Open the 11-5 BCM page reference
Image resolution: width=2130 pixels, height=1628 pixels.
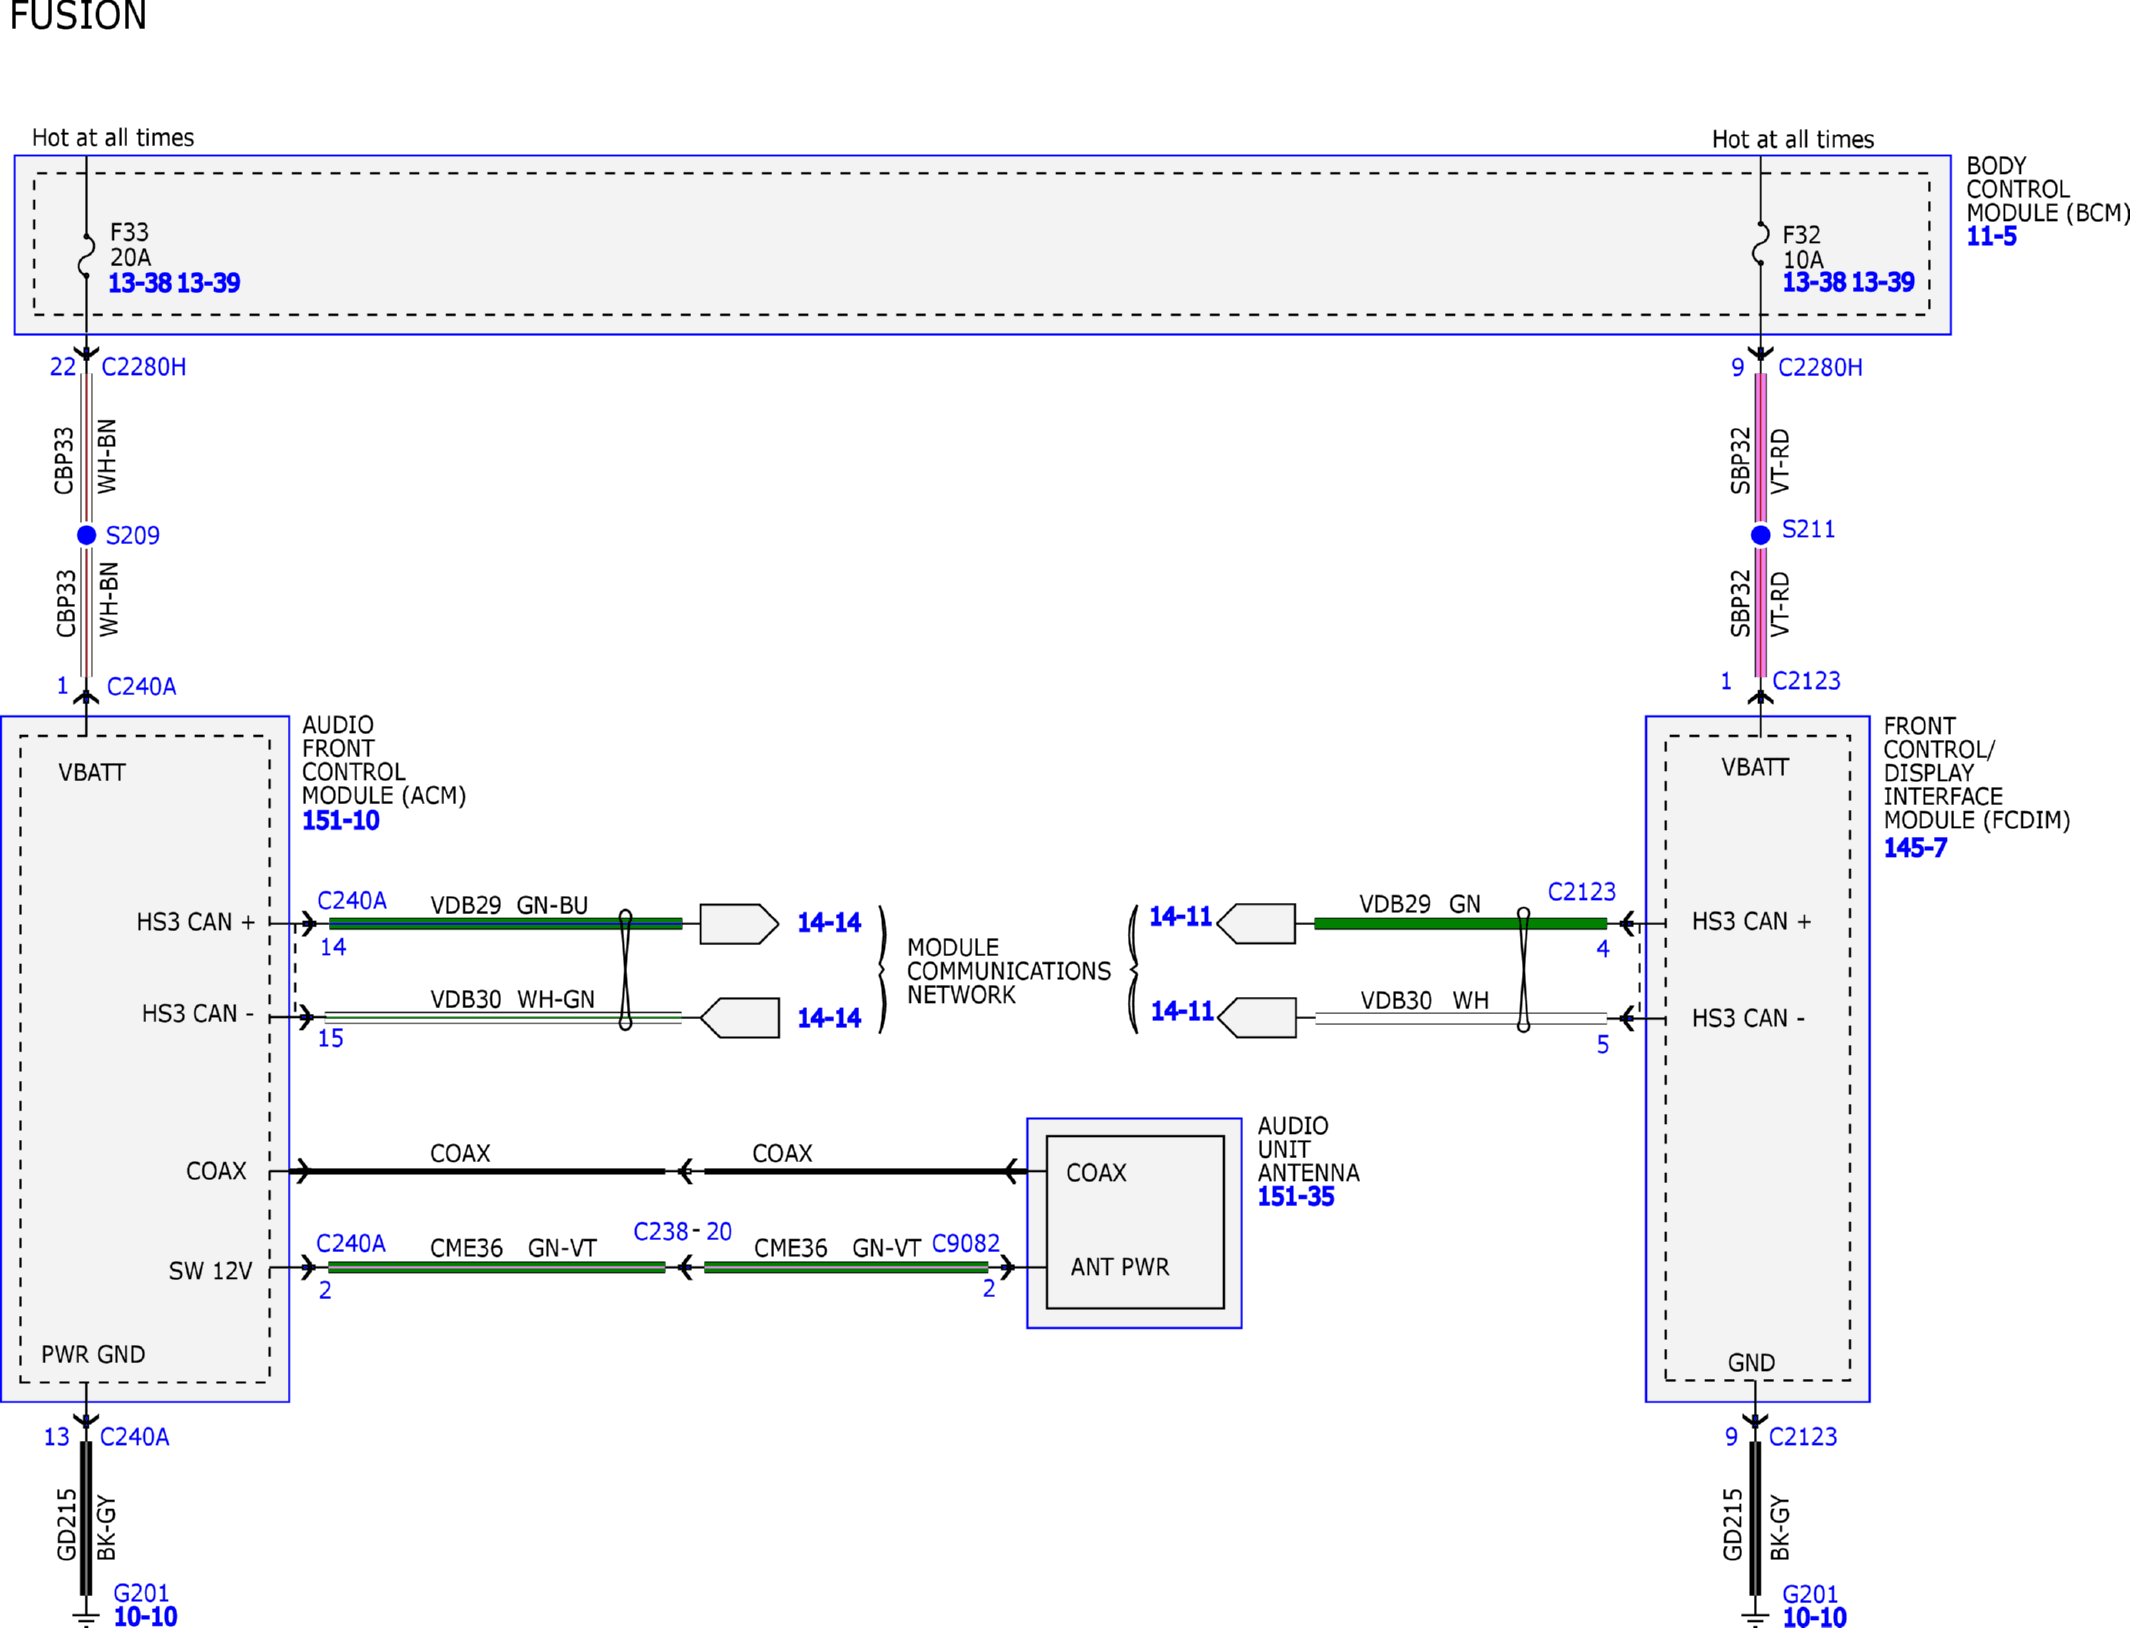(1991, 237)
